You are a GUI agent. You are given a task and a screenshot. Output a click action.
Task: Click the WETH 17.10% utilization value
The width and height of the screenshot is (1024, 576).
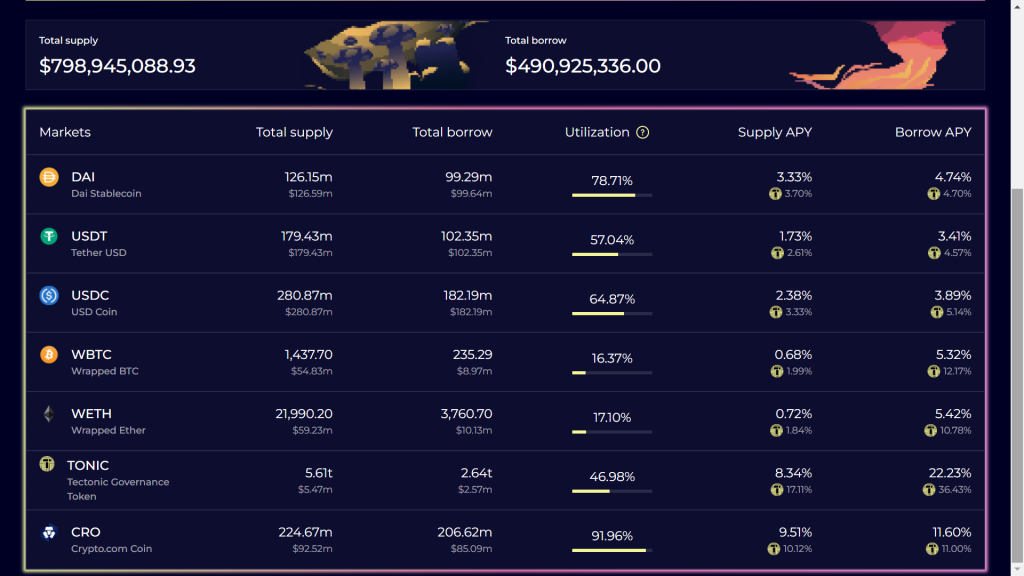click(x=612, y=417)
